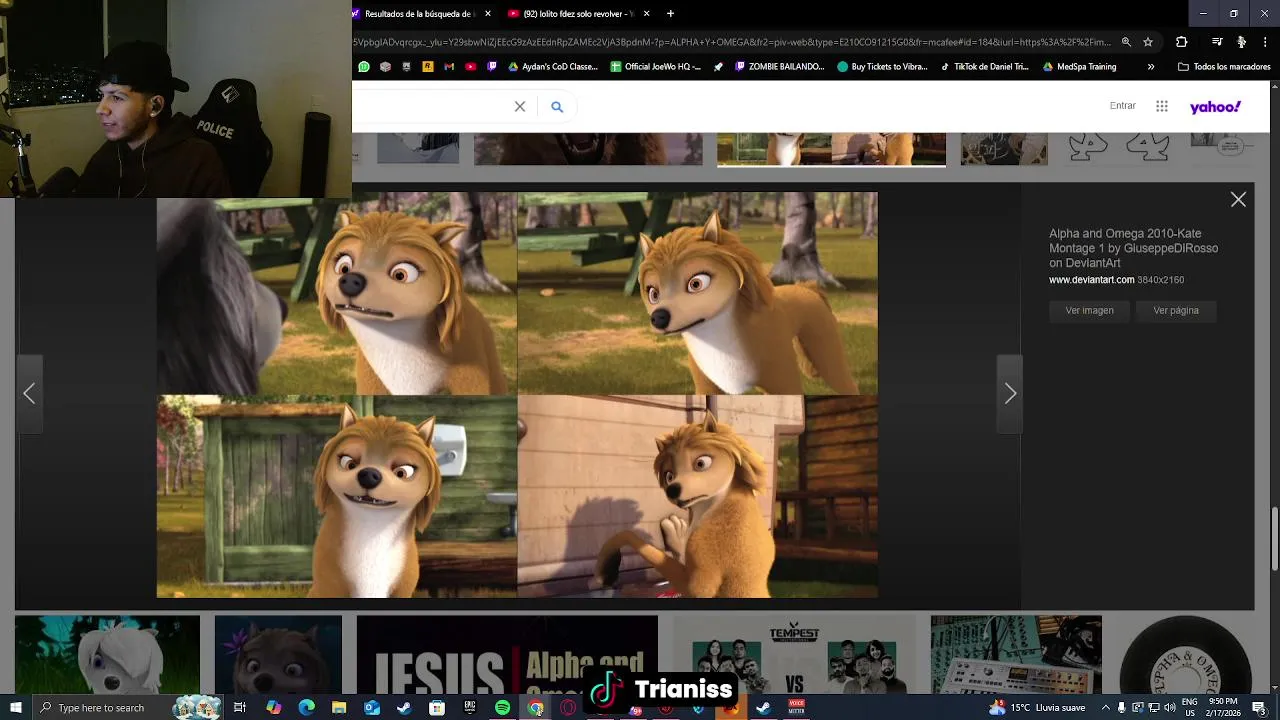The height and width of the screenshot is (720, 1280).
Task: Expand the hidden system tray icons chevron
Action: [x=1105, y=708]
